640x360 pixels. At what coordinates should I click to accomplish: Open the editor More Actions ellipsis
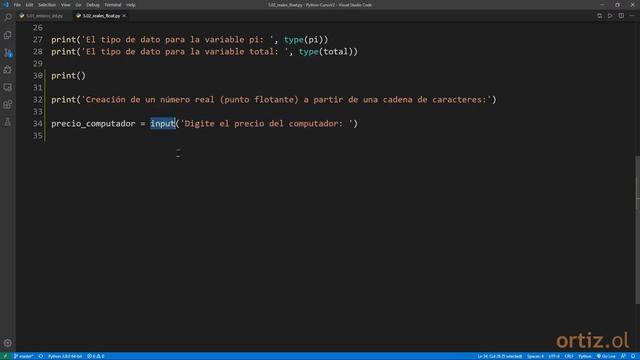tap(632, 16)
